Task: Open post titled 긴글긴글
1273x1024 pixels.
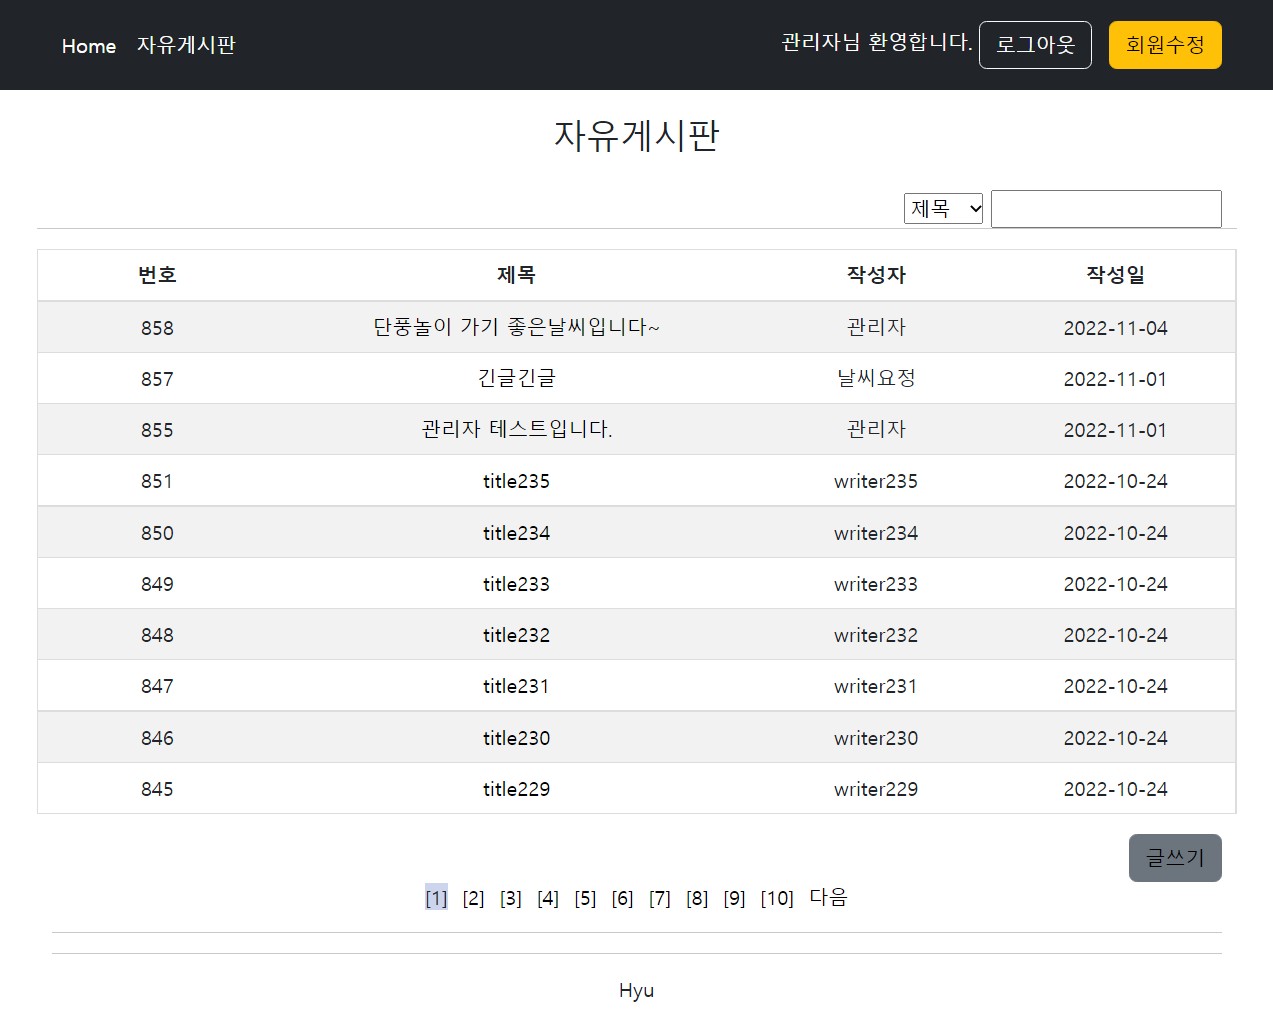Action: [516, 378]
